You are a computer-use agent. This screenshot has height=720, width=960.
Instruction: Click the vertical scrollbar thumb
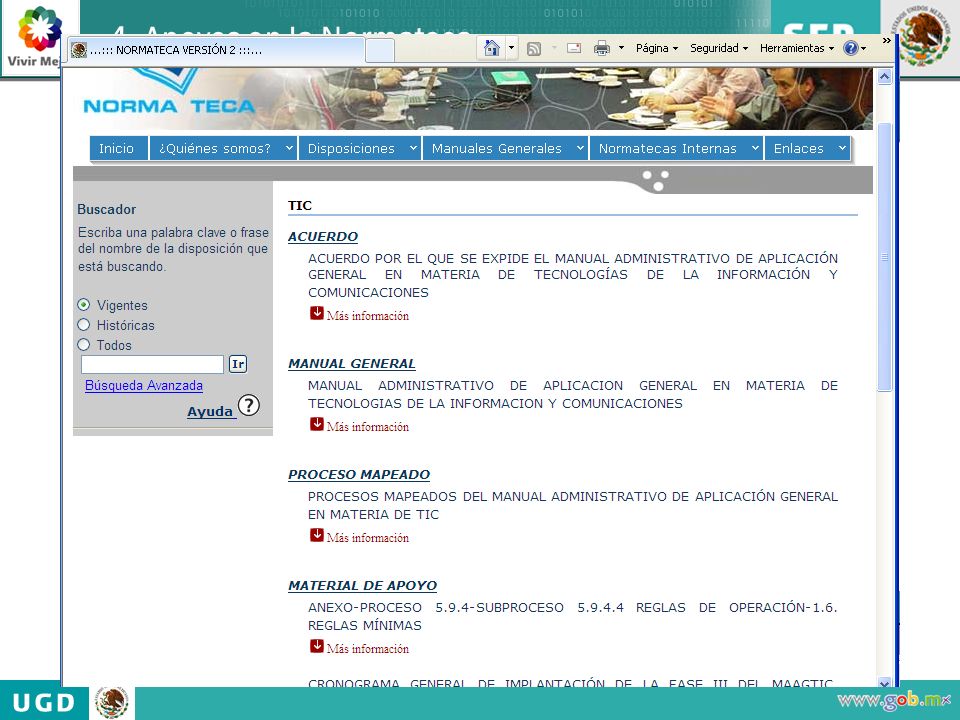coord(884,257)
